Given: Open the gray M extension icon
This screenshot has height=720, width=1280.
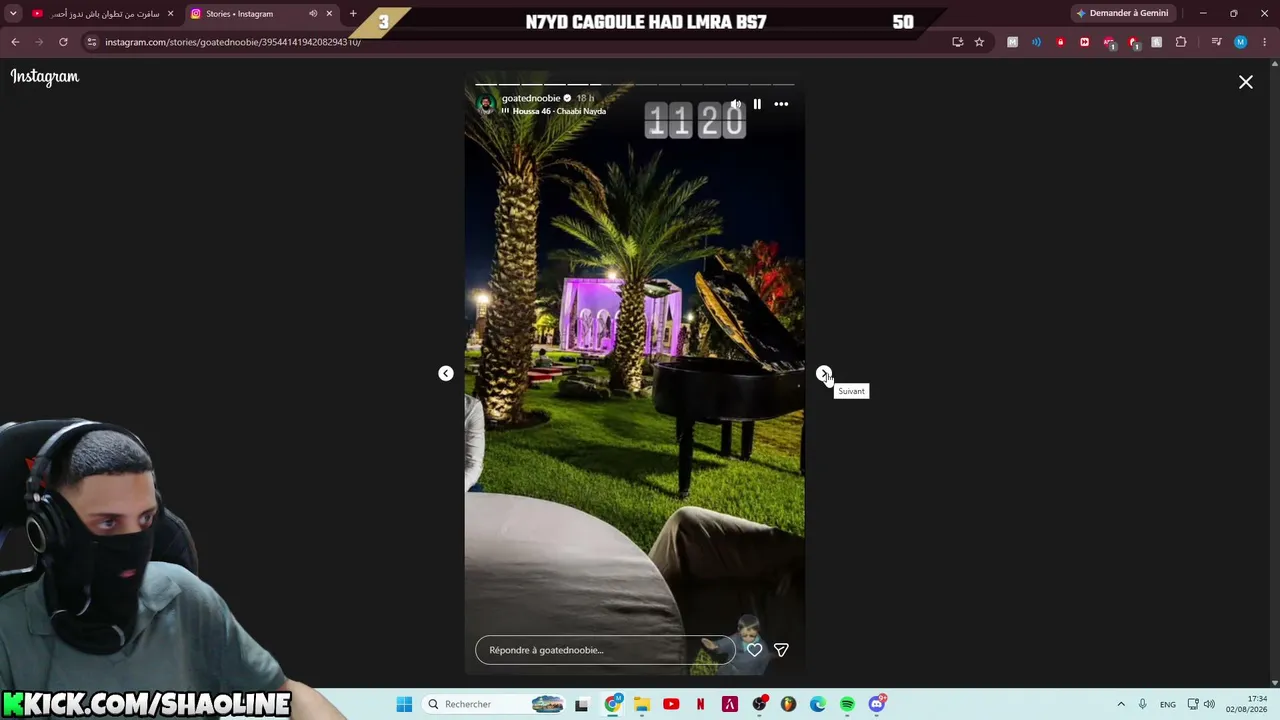Looking at the screenshot, I should coord(1012,42).
